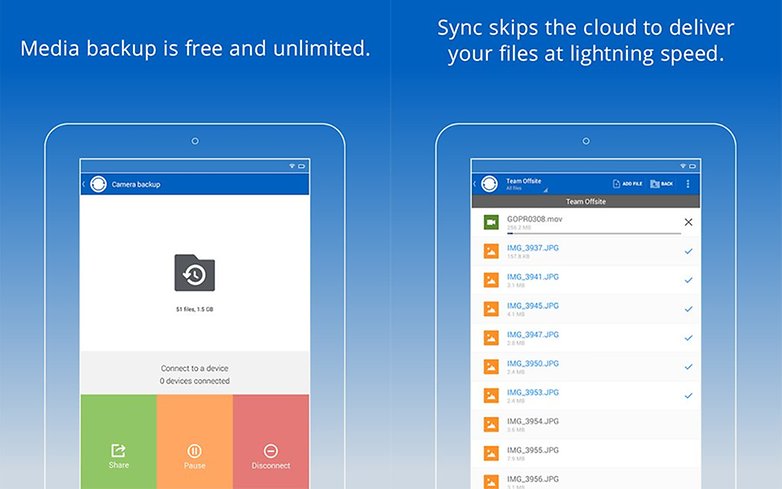
Task: Click the GOPR0308.mov transfer progress bar
Action: point(594,233)
